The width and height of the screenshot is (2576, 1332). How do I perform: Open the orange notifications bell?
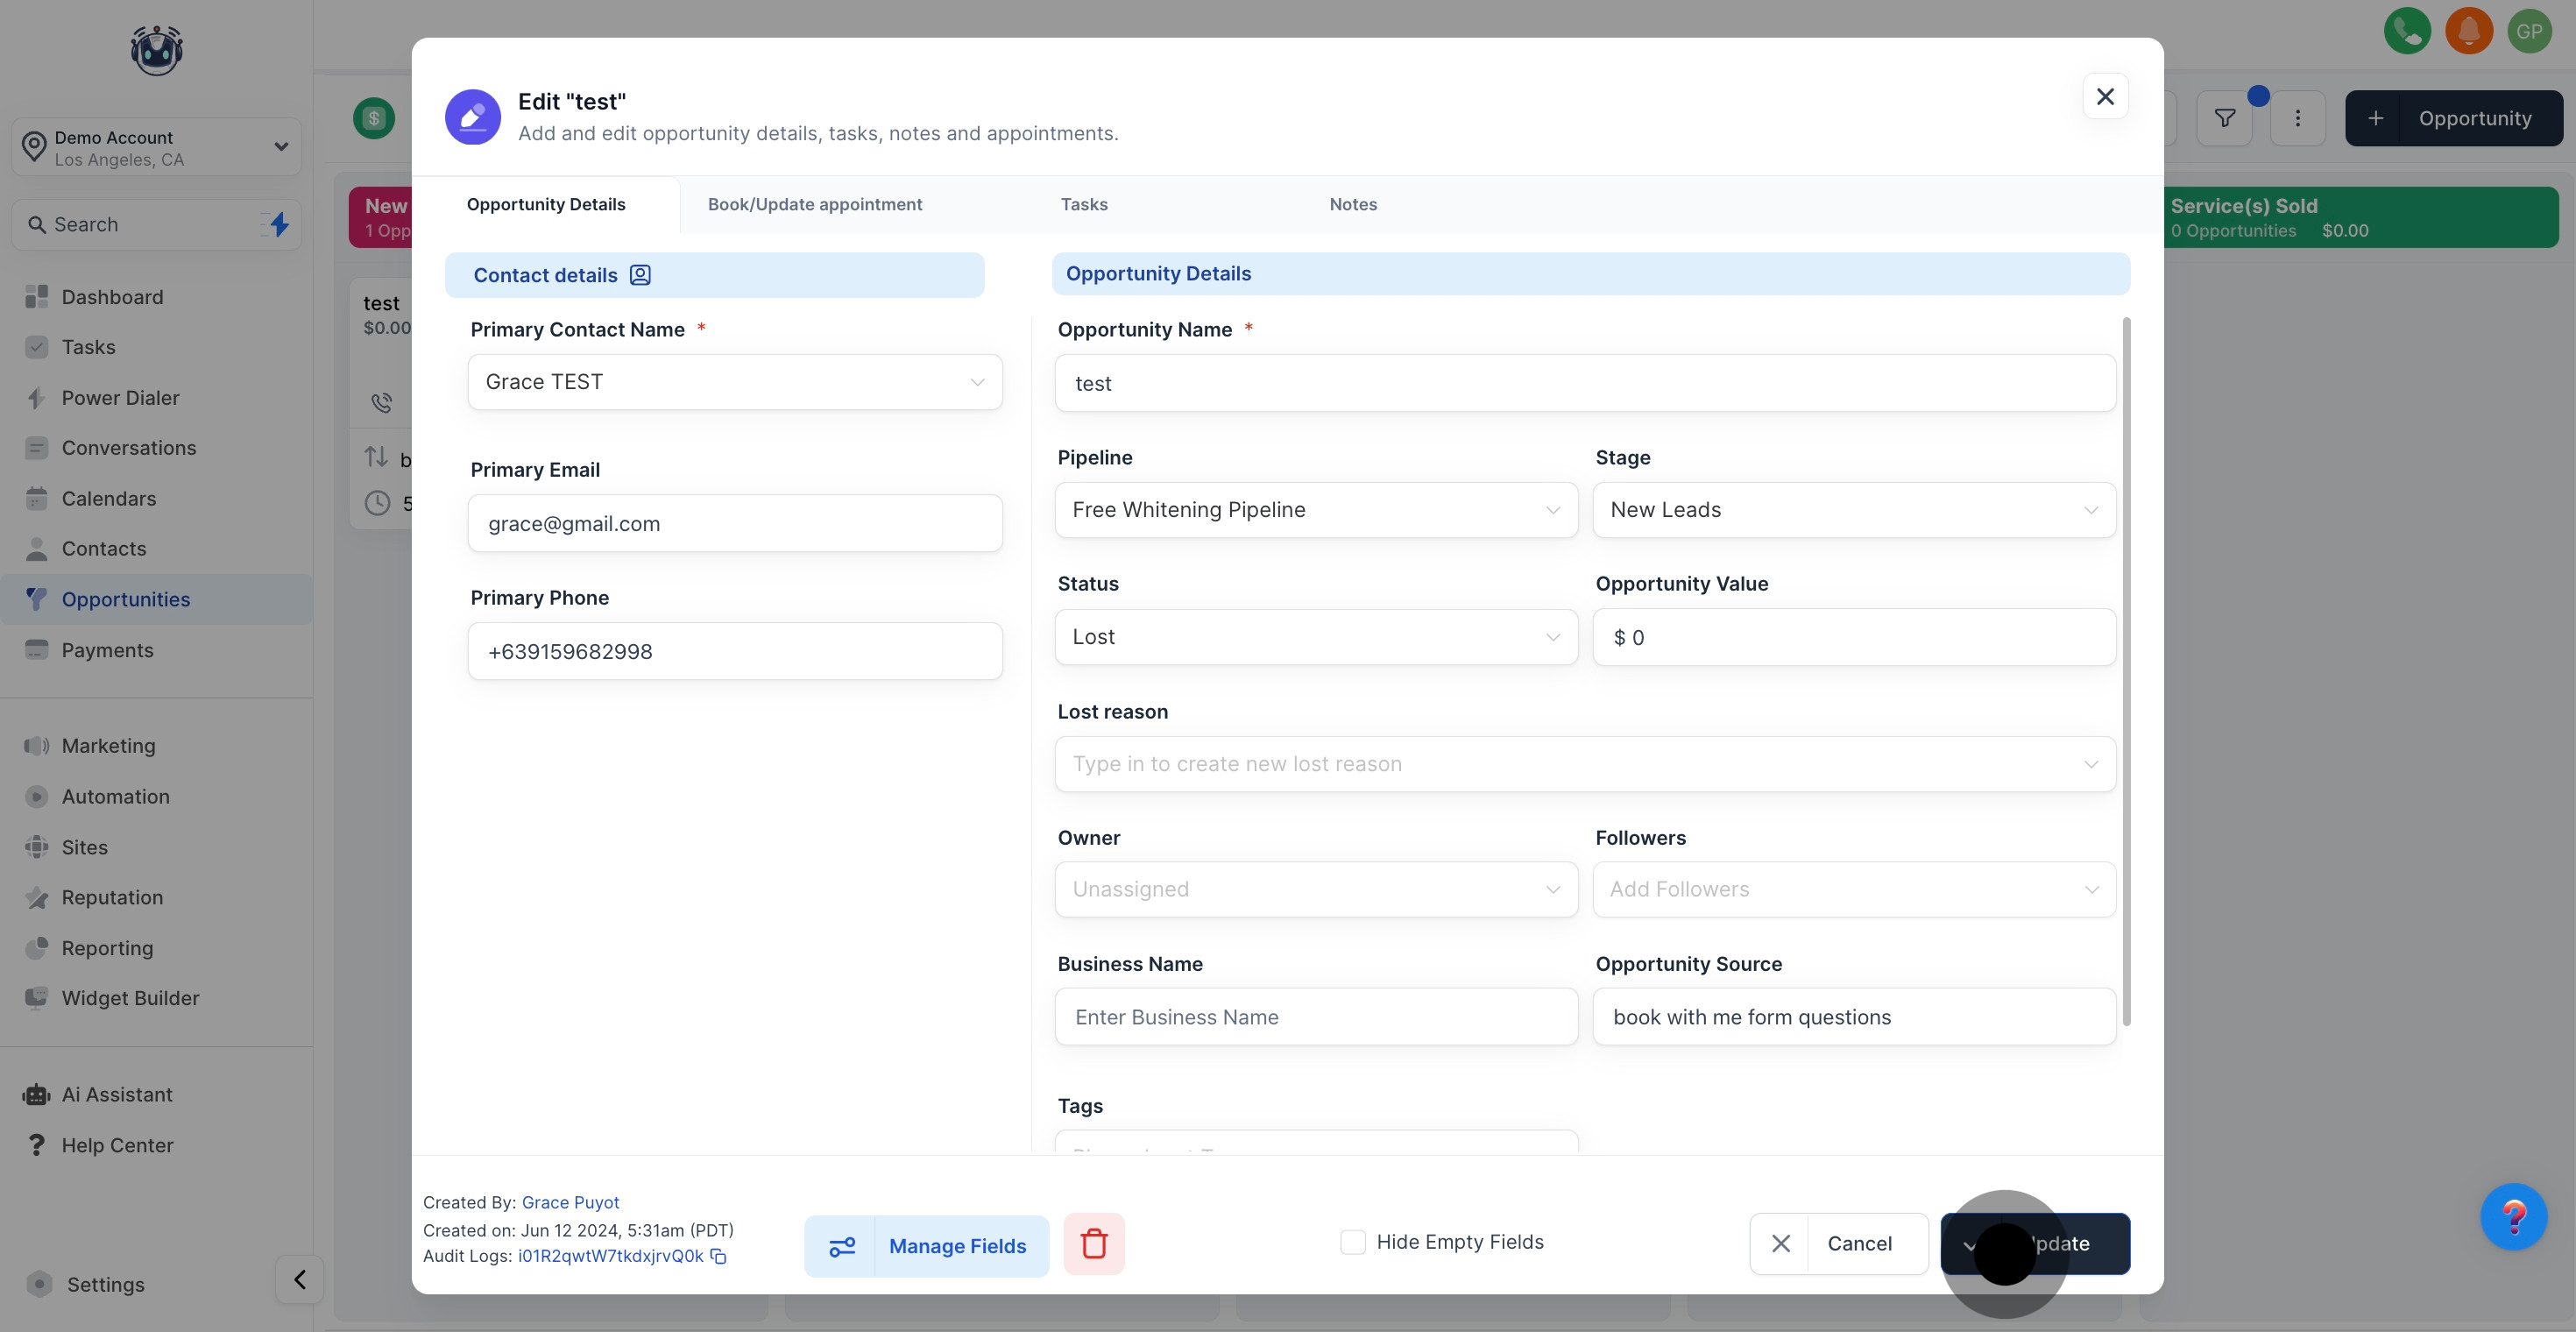coord(2468,31)
